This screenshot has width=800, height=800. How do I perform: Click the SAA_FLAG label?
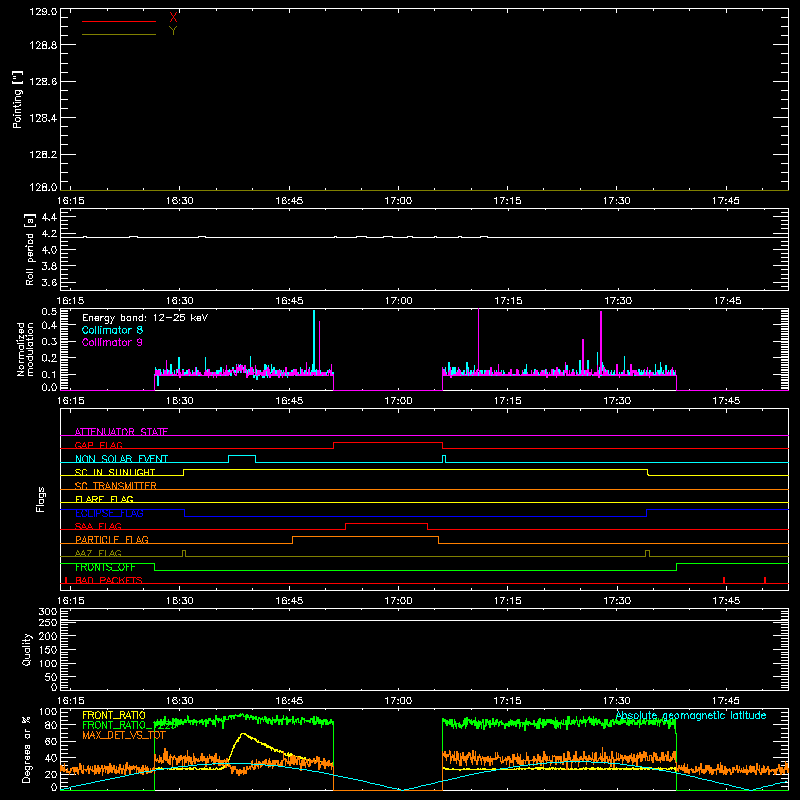(x=98, y=526)
